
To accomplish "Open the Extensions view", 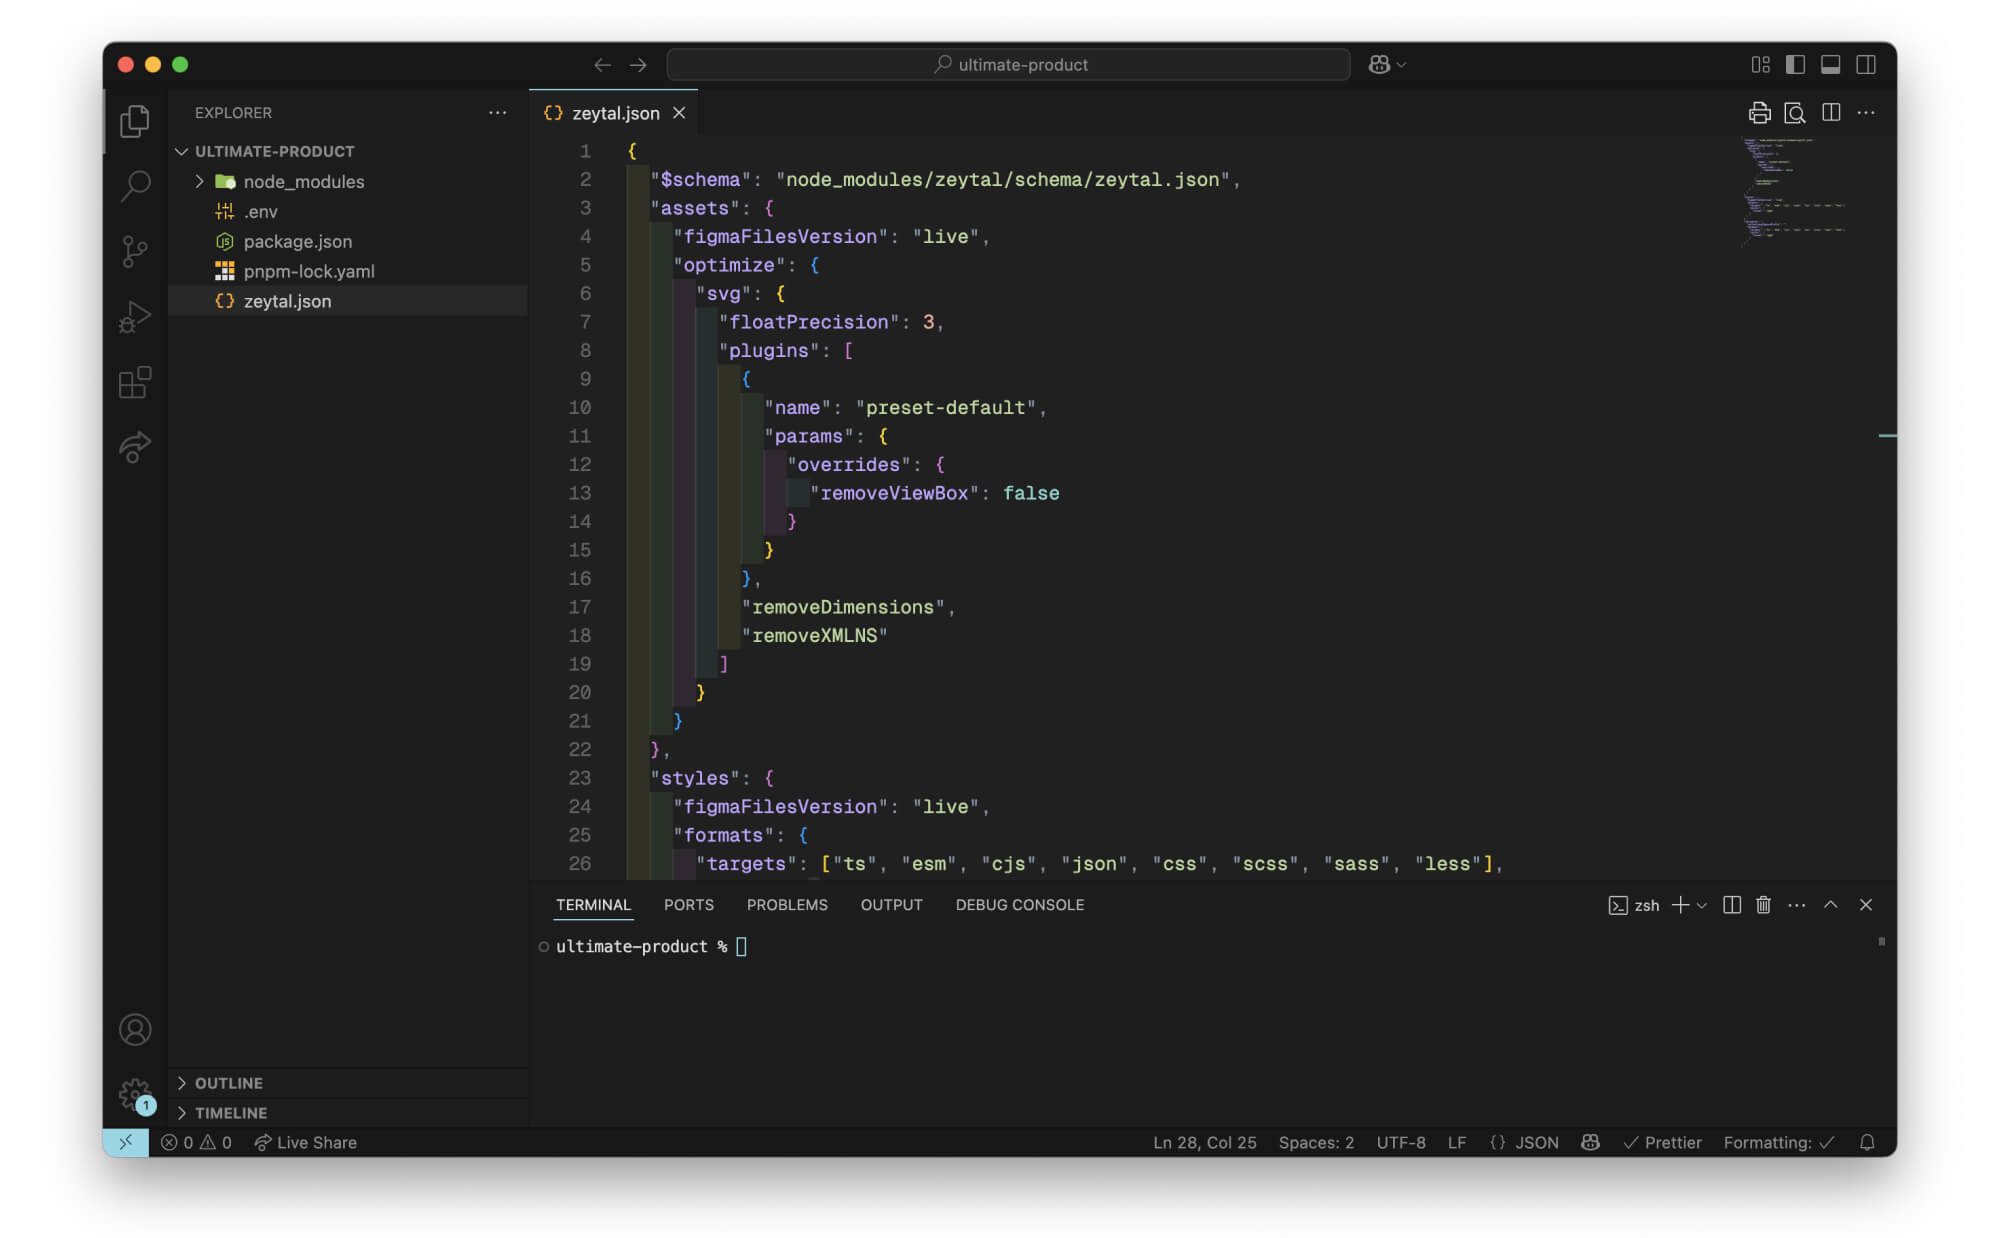I will tap(135, 382).
